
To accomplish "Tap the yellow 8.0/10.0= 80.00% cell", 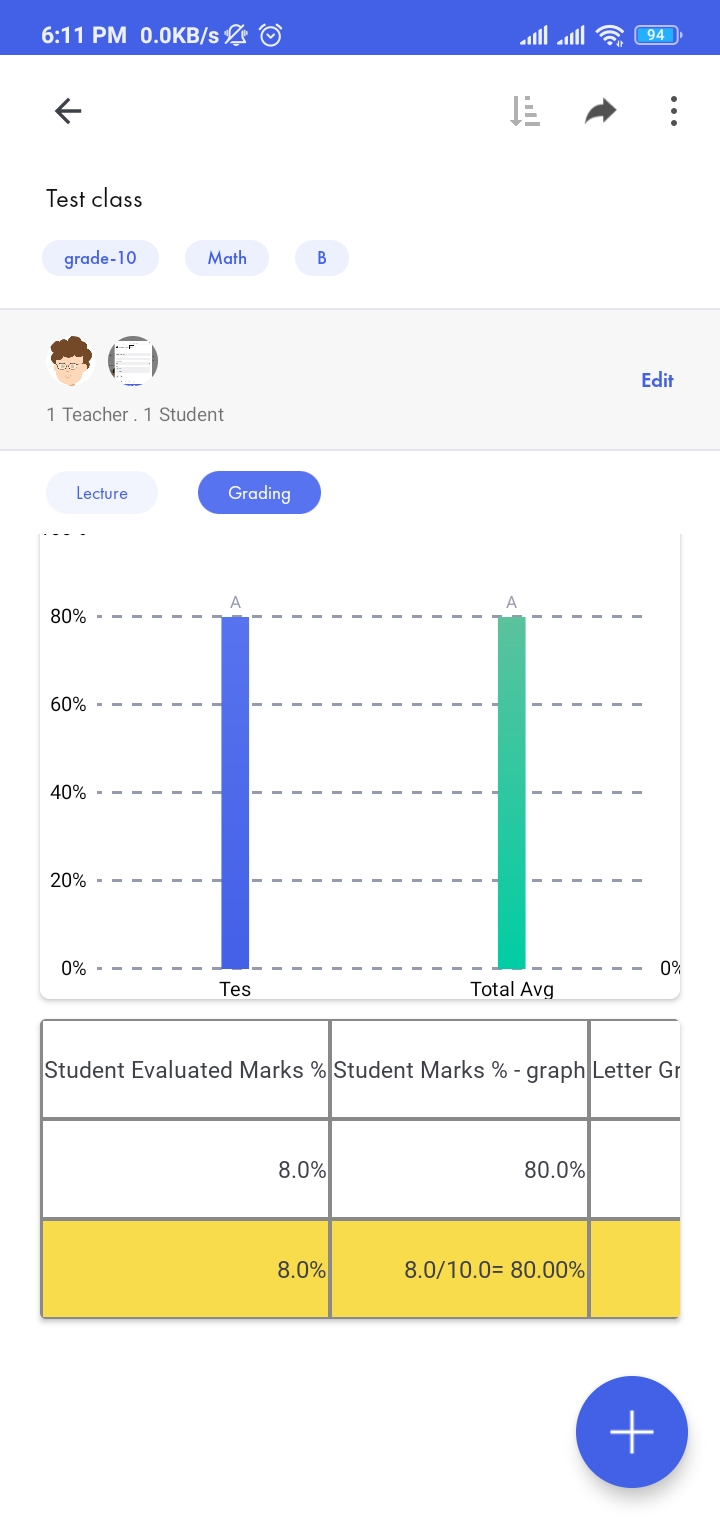I will tap(459, 1270).
